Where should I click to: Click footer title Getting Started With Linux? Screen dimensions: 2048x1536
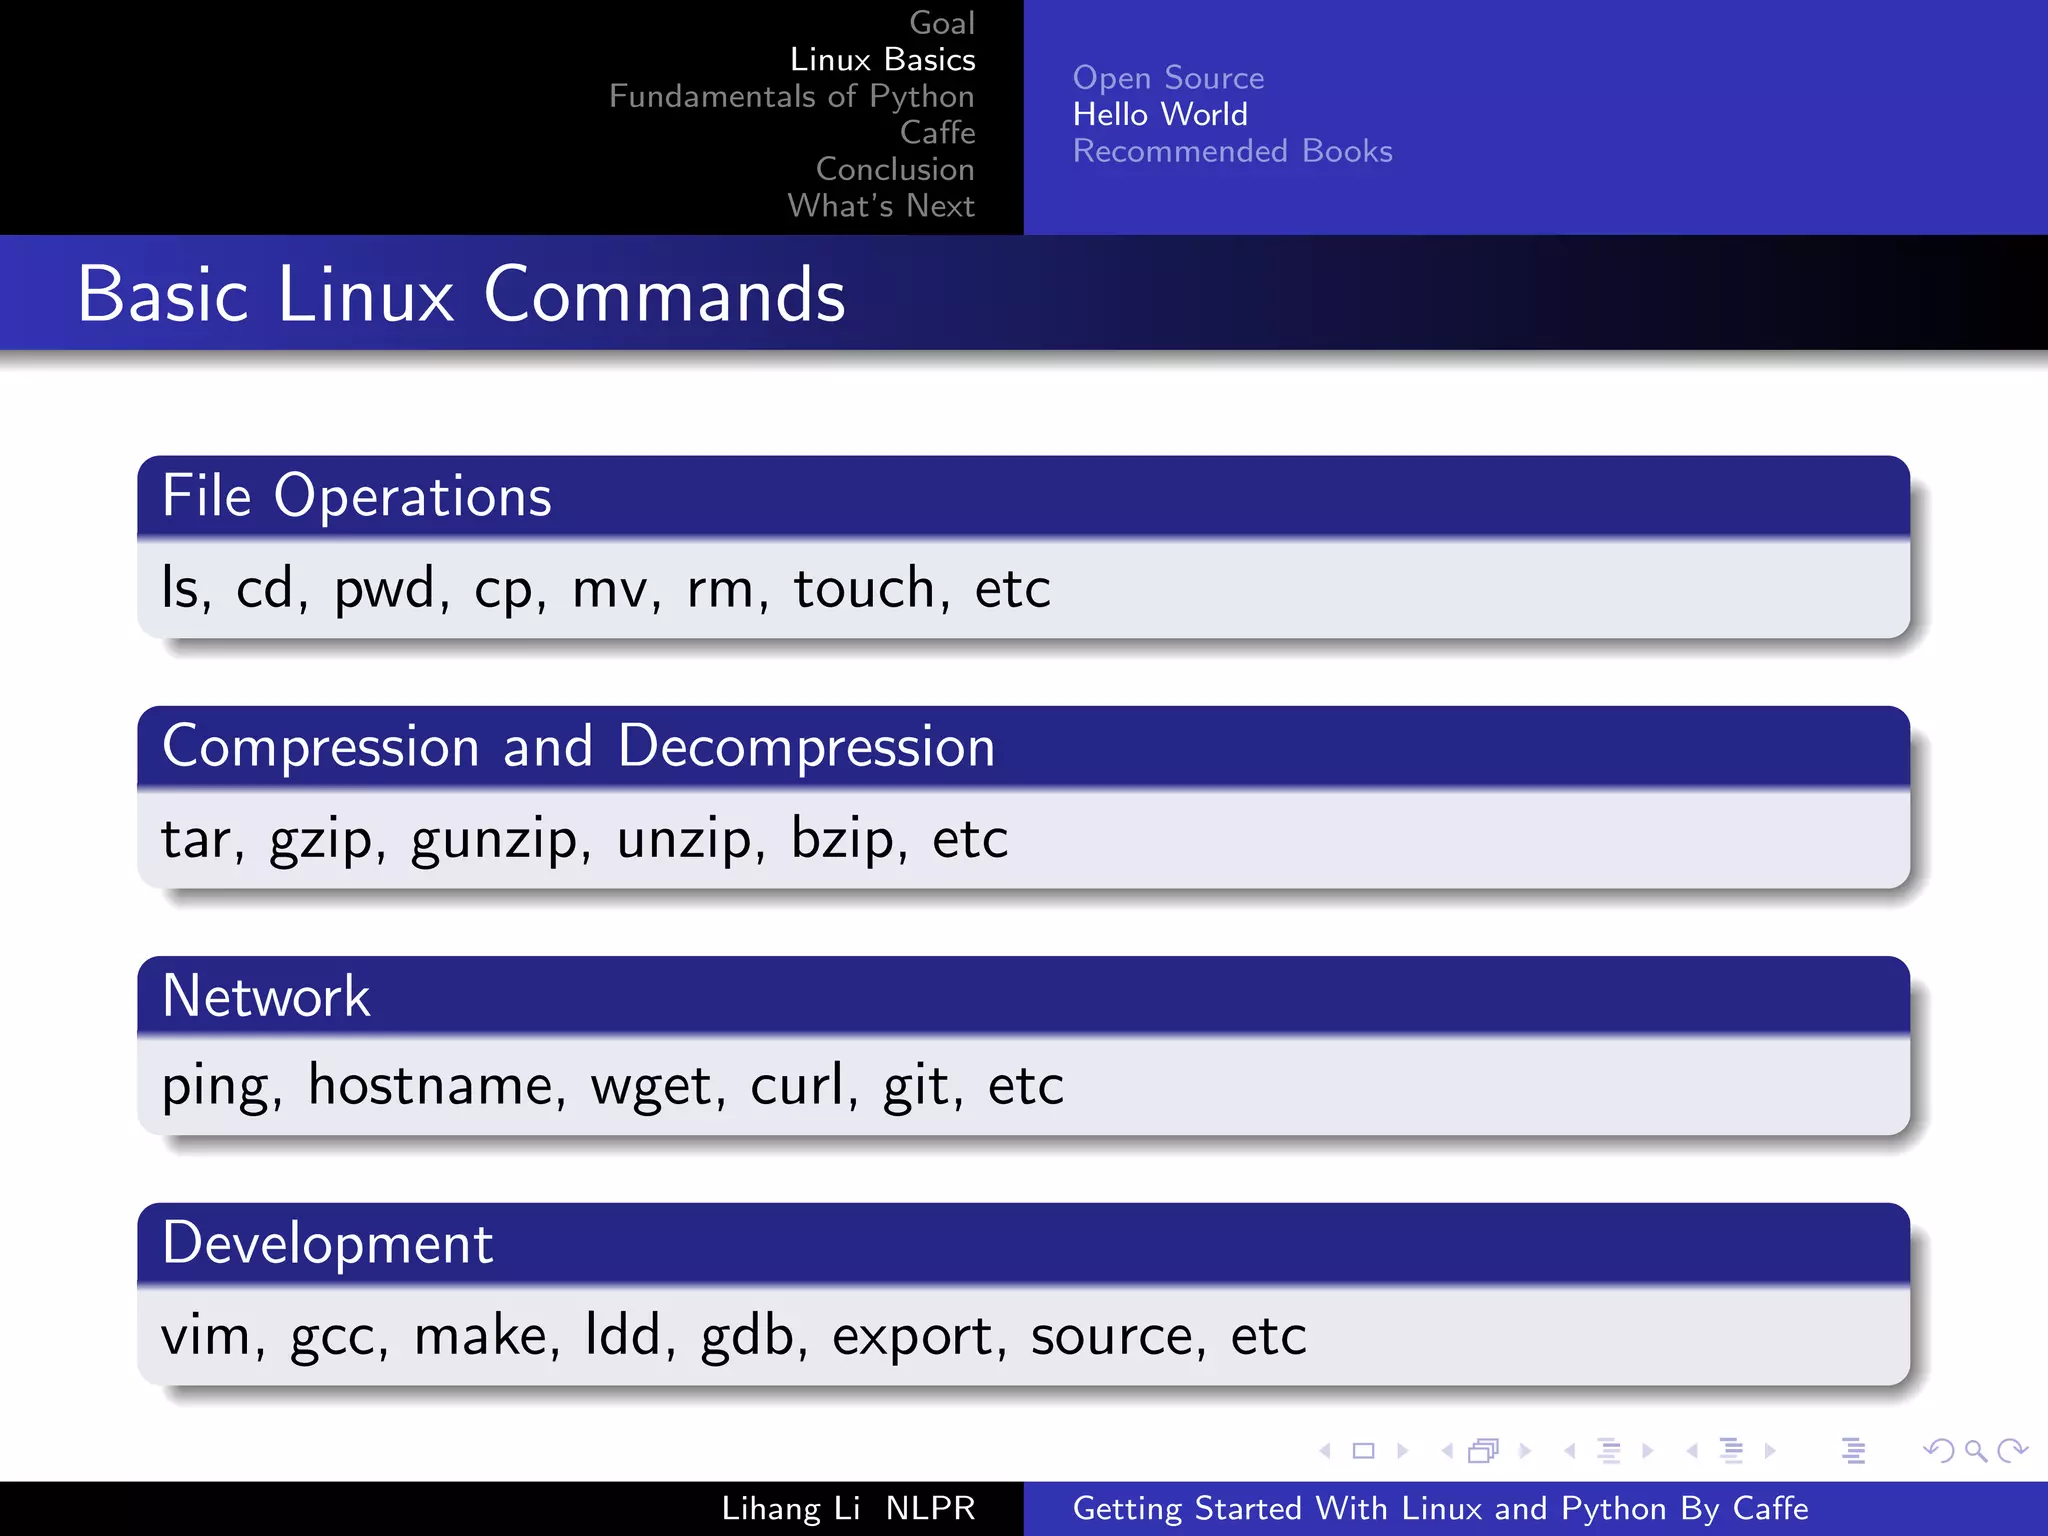pyautogui.click(x=1441, y=1508)
